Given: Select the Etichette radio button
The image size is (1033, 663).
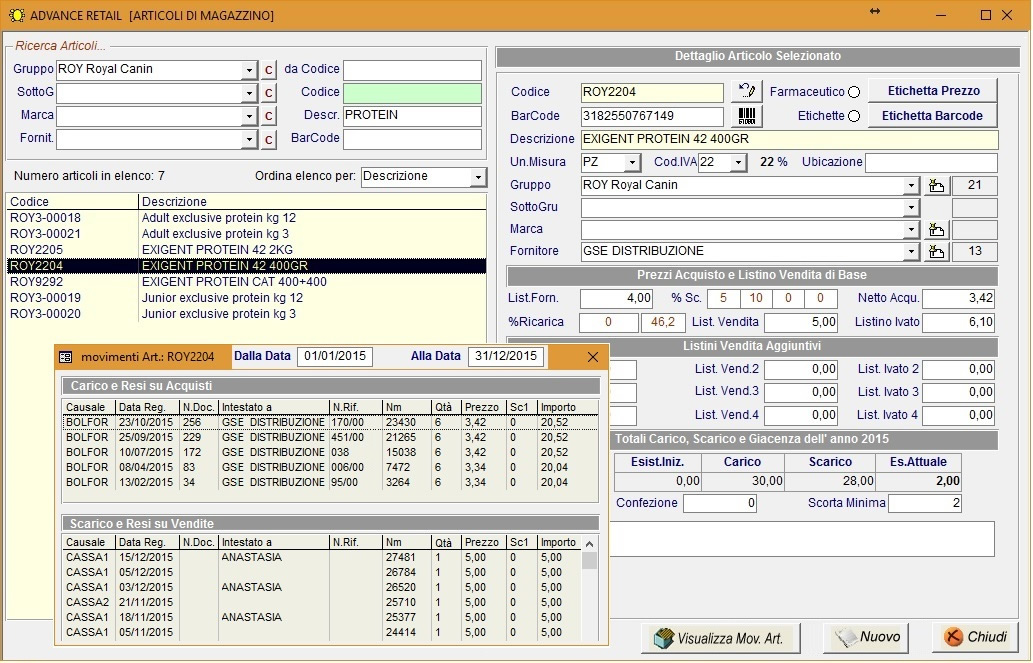Looking at the screenshot, I should click(x=854, y=117).
